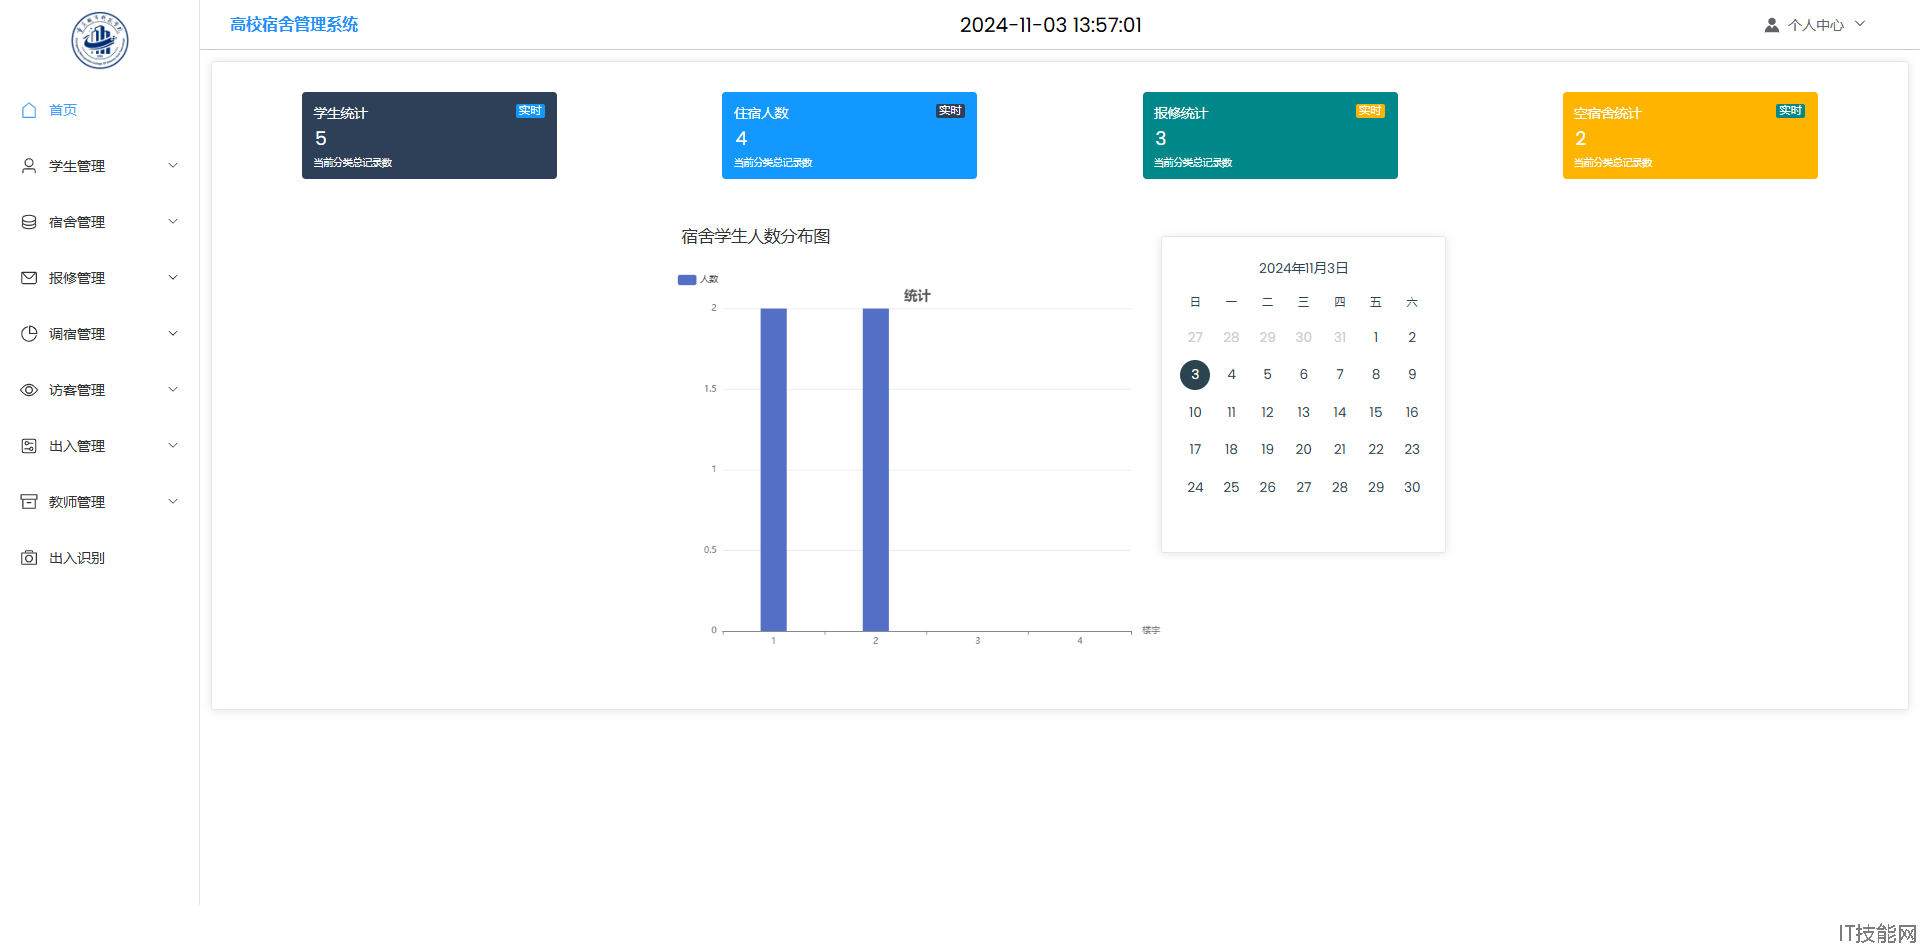The image size is (1920, 945).
Task: Click the 实时 tag on 学生统计 card
Action: coord(530,111)
